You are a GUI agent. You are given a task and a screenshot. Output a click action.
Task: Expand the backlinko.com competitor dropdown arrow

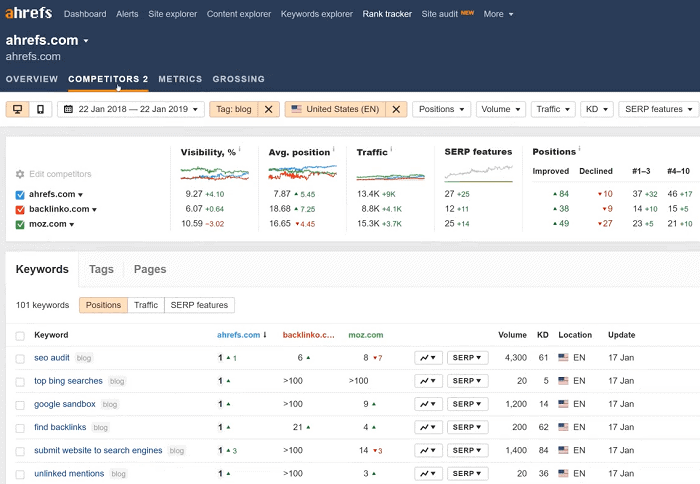(94, 210)
